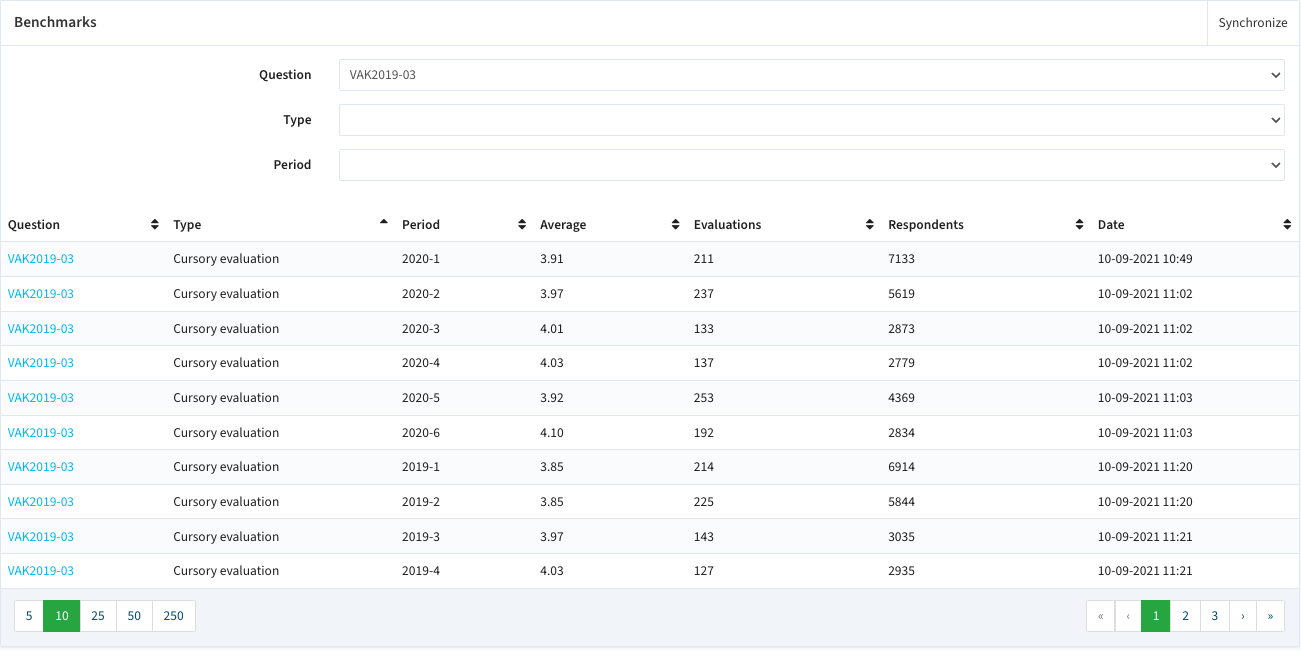1301x651 pixels.
Task: Show 250 rows per page
Action: click(174, 616)
